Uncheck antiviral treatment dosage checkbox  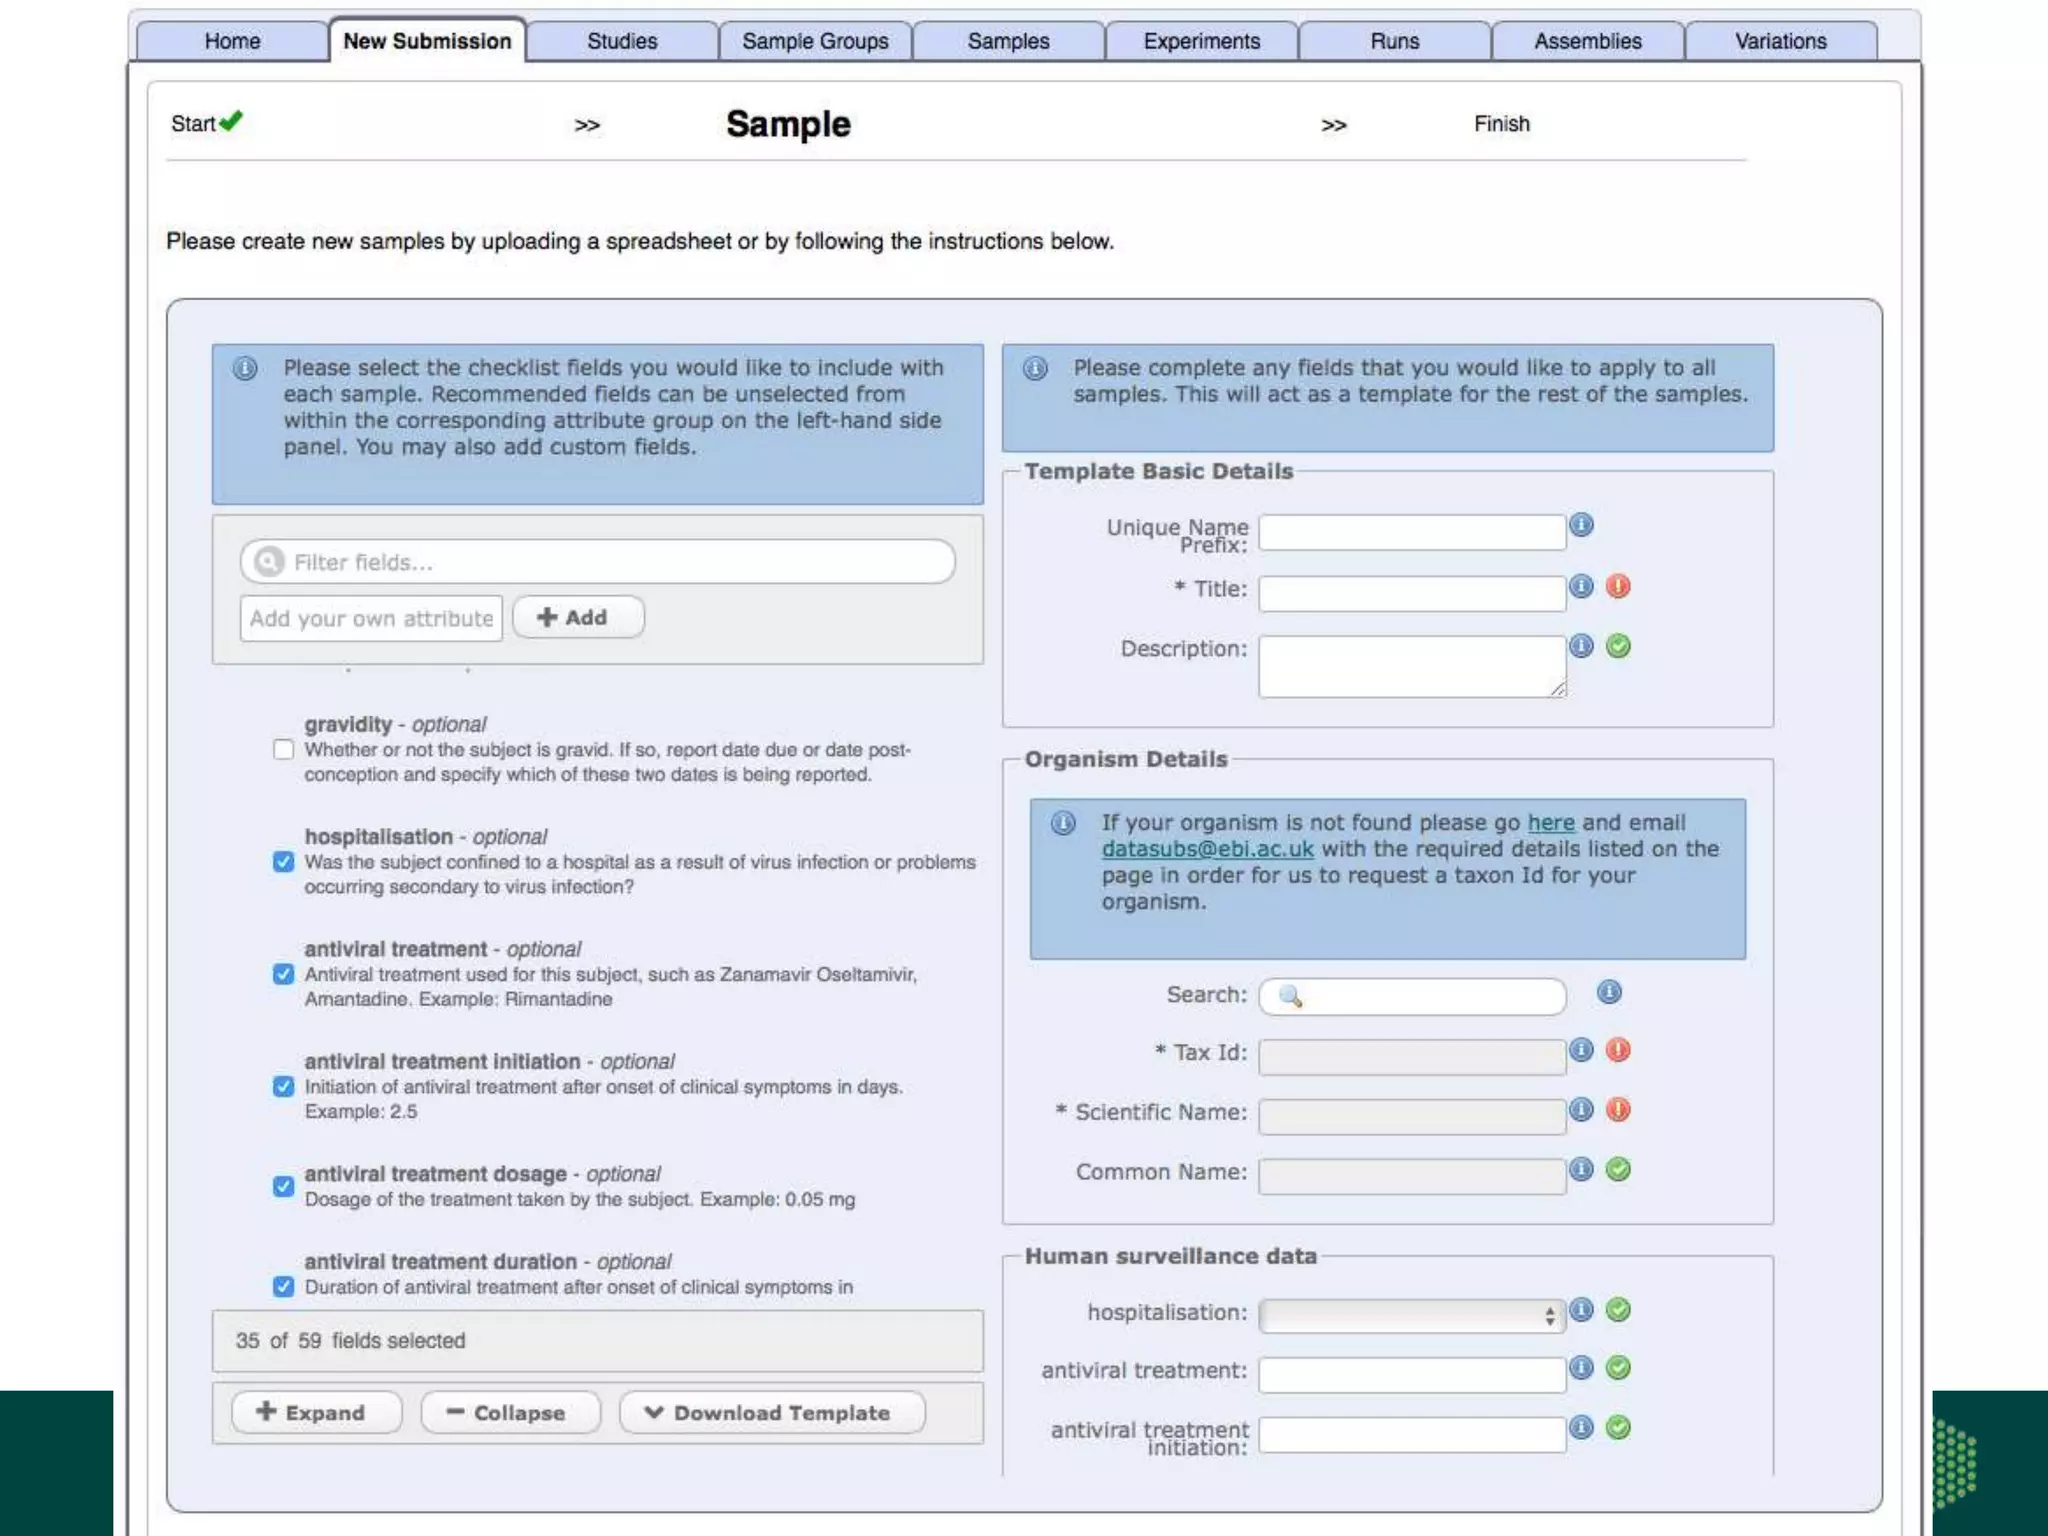(x=284, y=1186)
